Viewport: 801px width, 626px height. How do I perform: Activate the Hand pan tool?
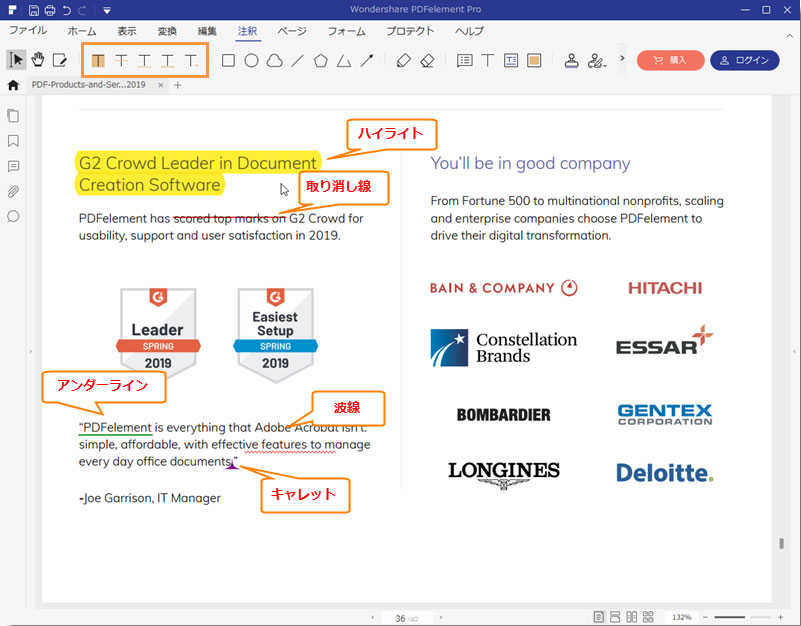pyautogui.click(x=38, y=60)
